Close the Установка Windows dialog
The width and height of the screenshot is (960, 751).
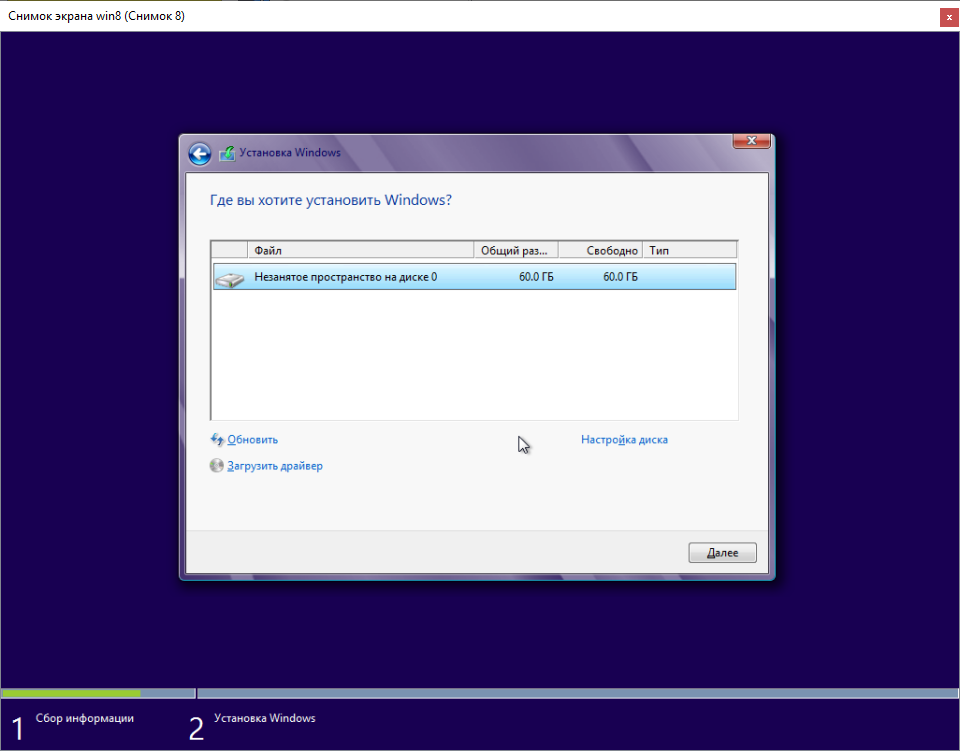[752, 141]
